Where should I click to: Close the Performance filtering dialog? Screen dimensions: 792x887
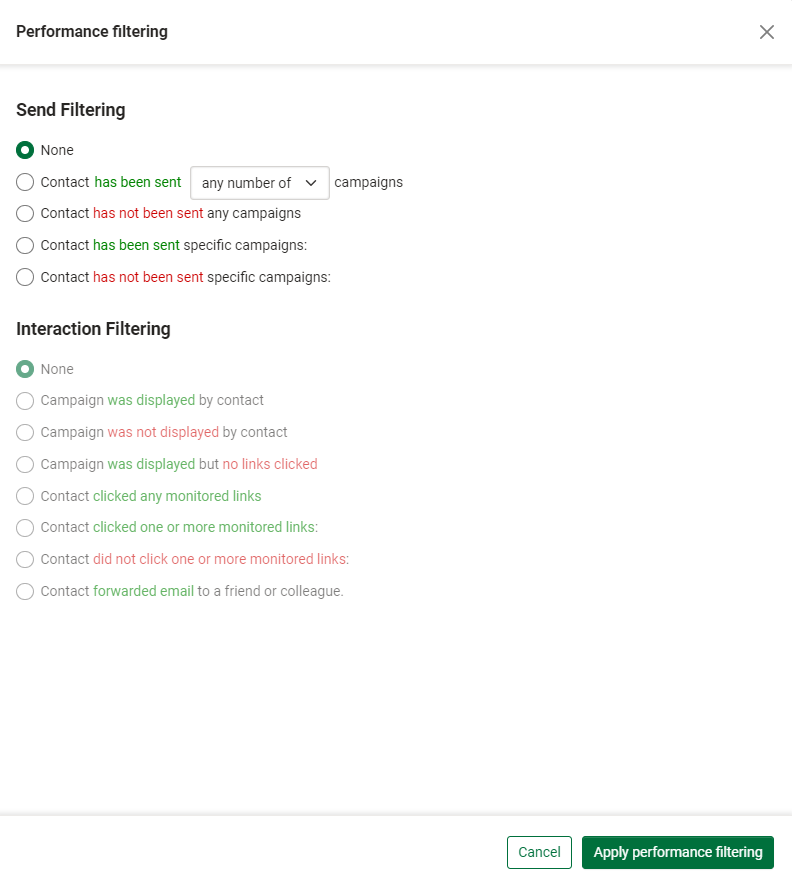point(767,31)
